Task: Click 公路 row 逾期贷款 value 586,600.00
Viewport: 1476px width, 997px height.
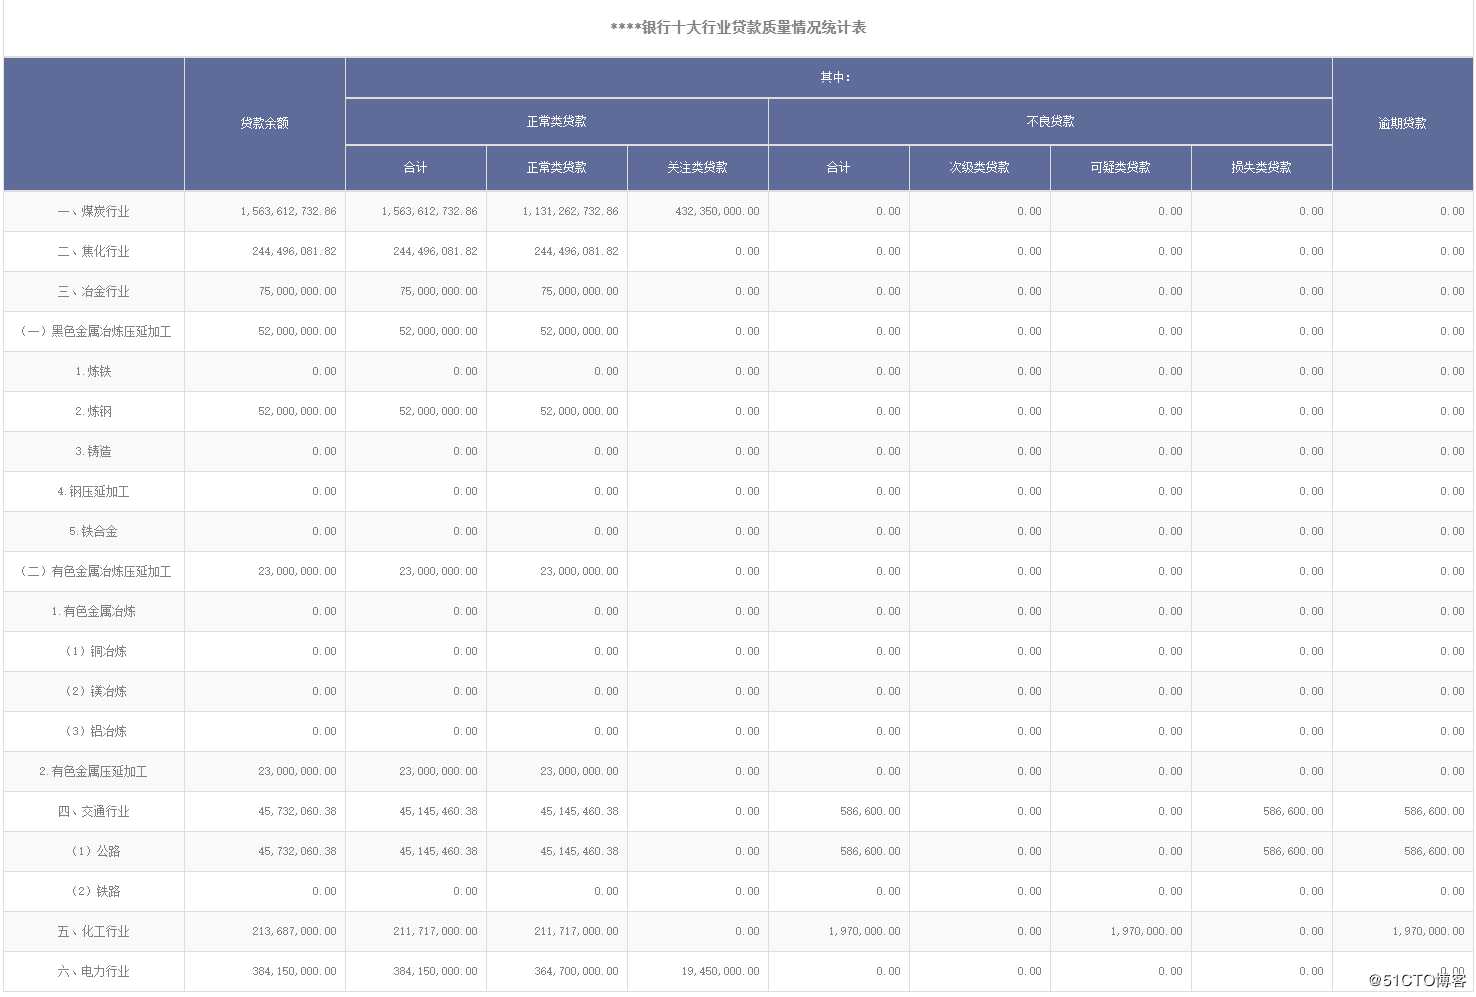Action: [1434, 851]
